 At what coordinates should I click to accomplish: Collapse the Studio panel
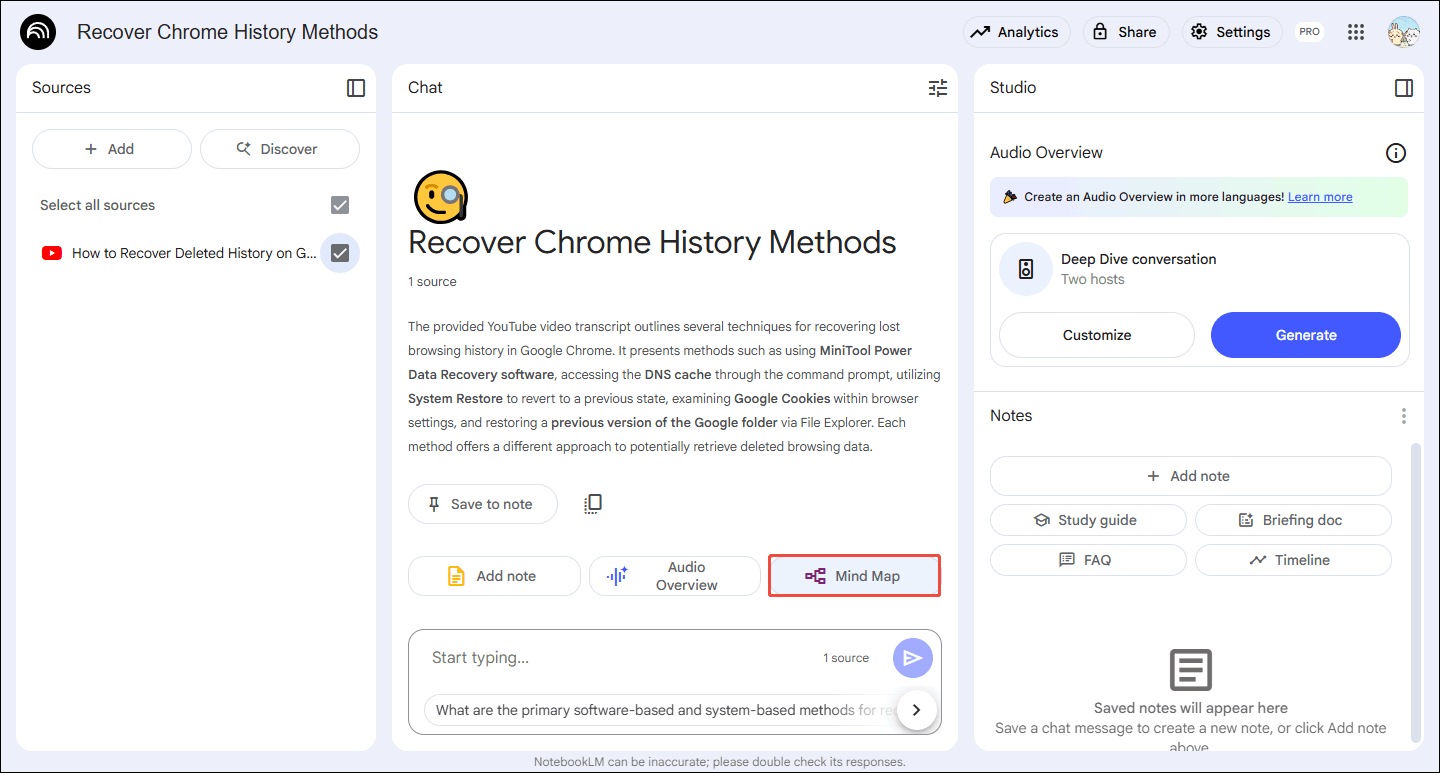click(1404, 88)
